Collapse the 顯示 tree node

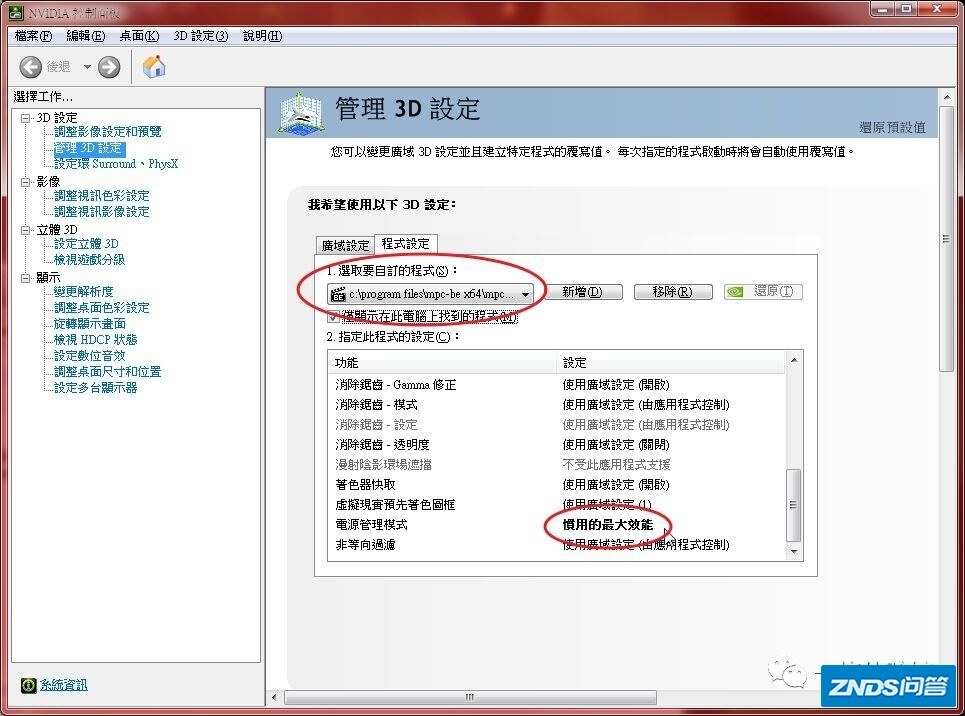click(x=25, y=278)
